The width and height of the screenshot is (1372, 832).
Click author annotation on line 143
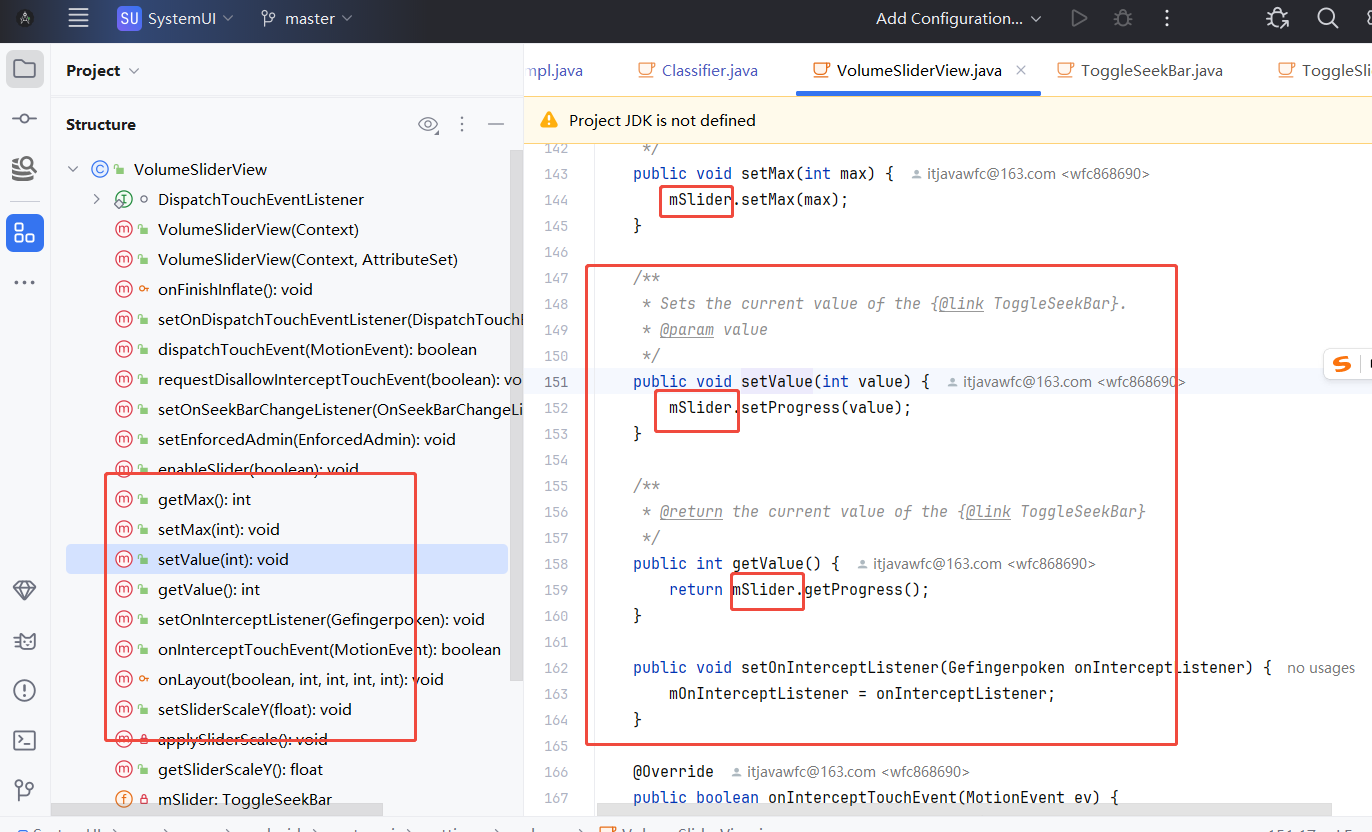1031,173
